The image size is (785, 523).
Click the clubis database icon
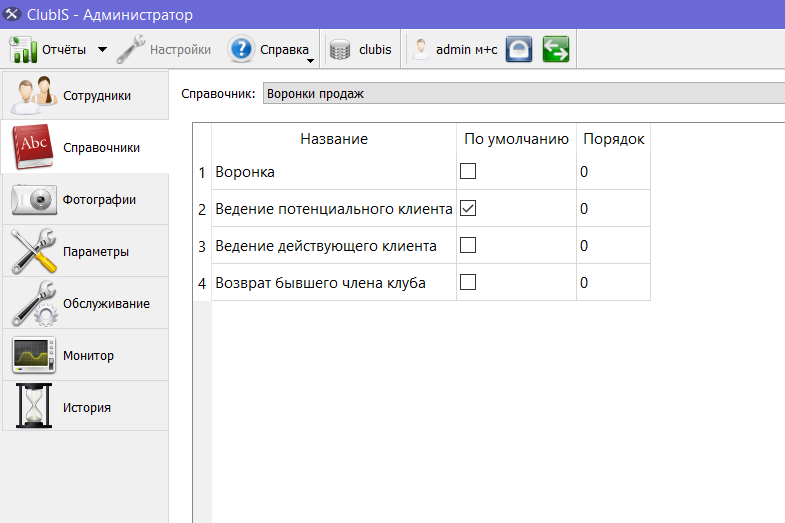pos(340,50)
